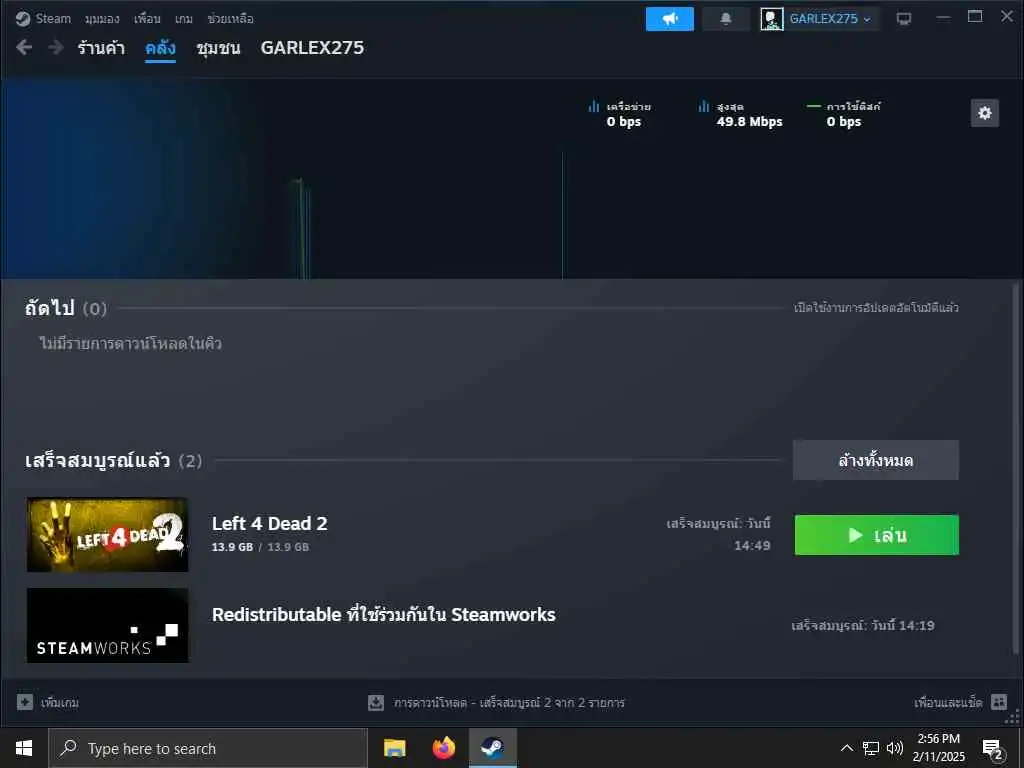Open the ช่วยเหลือ (Help) menu
The image size is (1024, 768).
230,18
